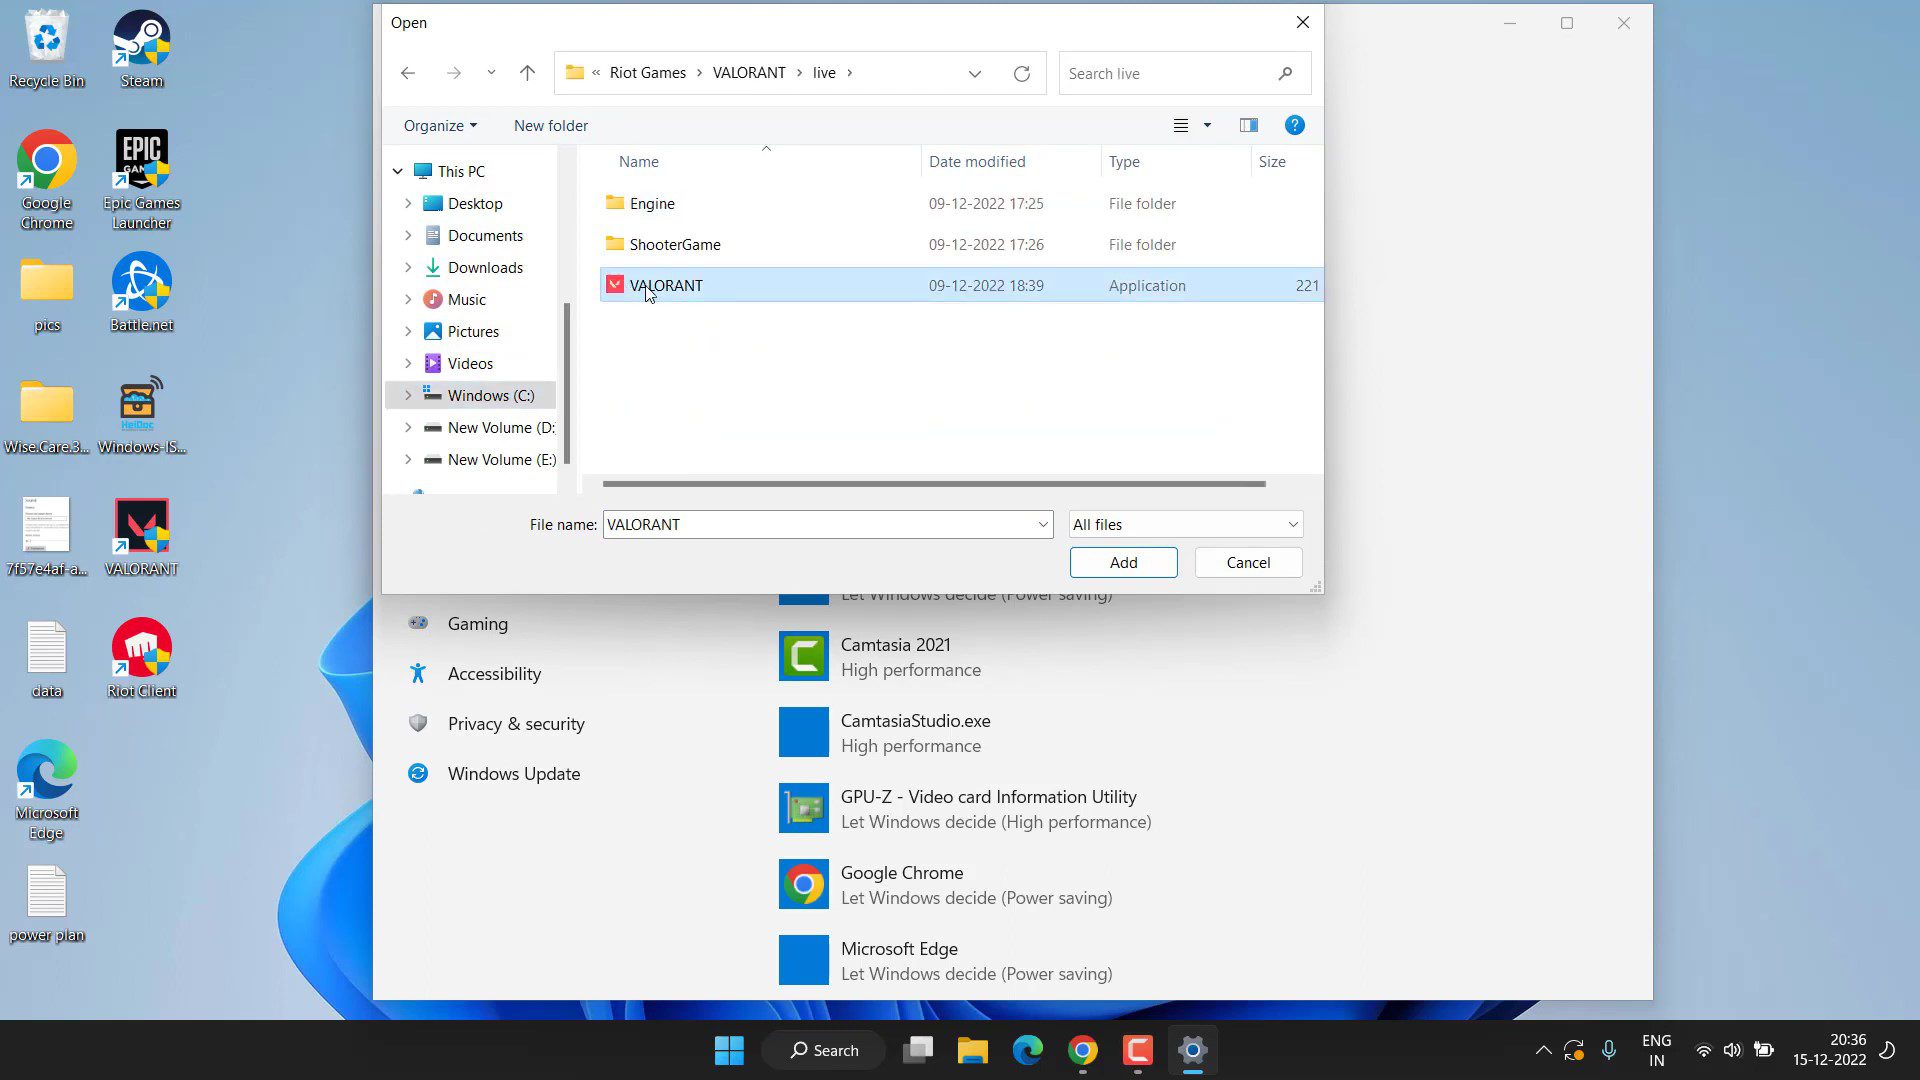Open Riot Client desktop shortcut
This screenshot has width=1920, height=1080.
[x=141, y=659]
